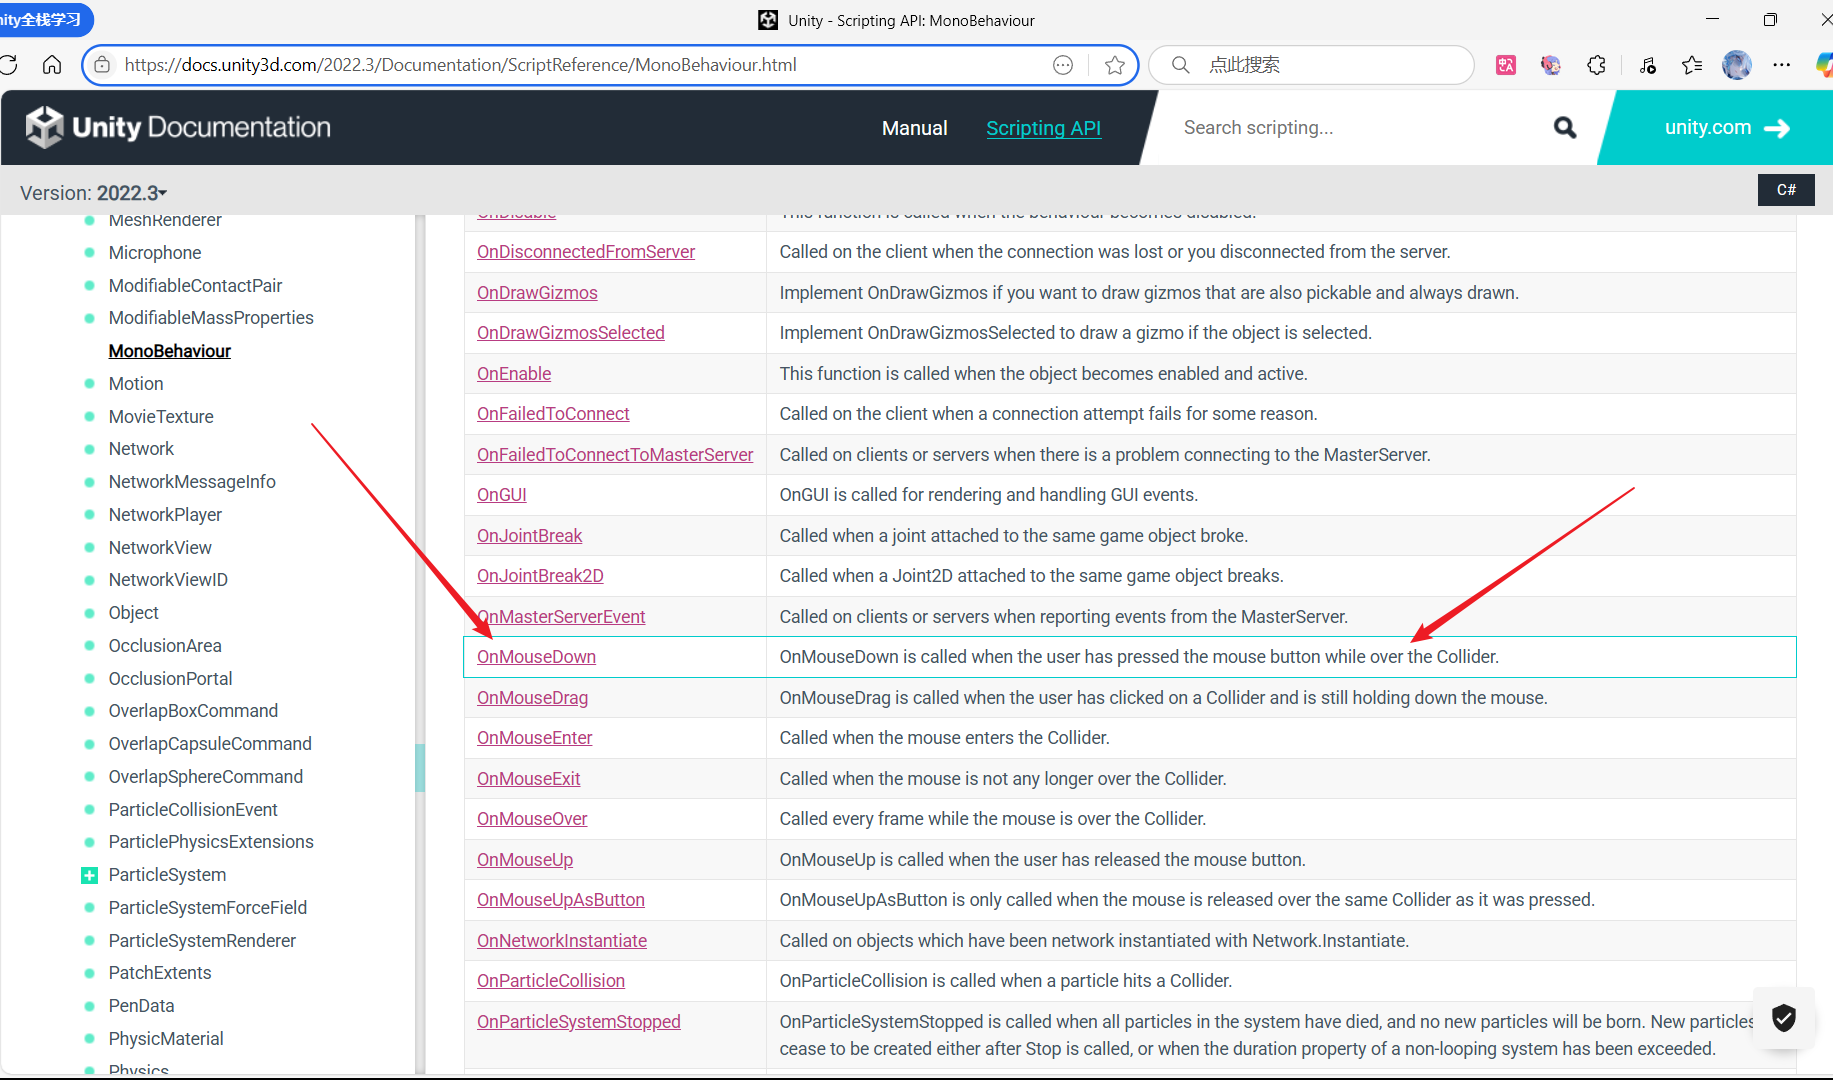Open the OnMouseDown link
This screenshot has height=1080, width=1833.
click(536, 657)
